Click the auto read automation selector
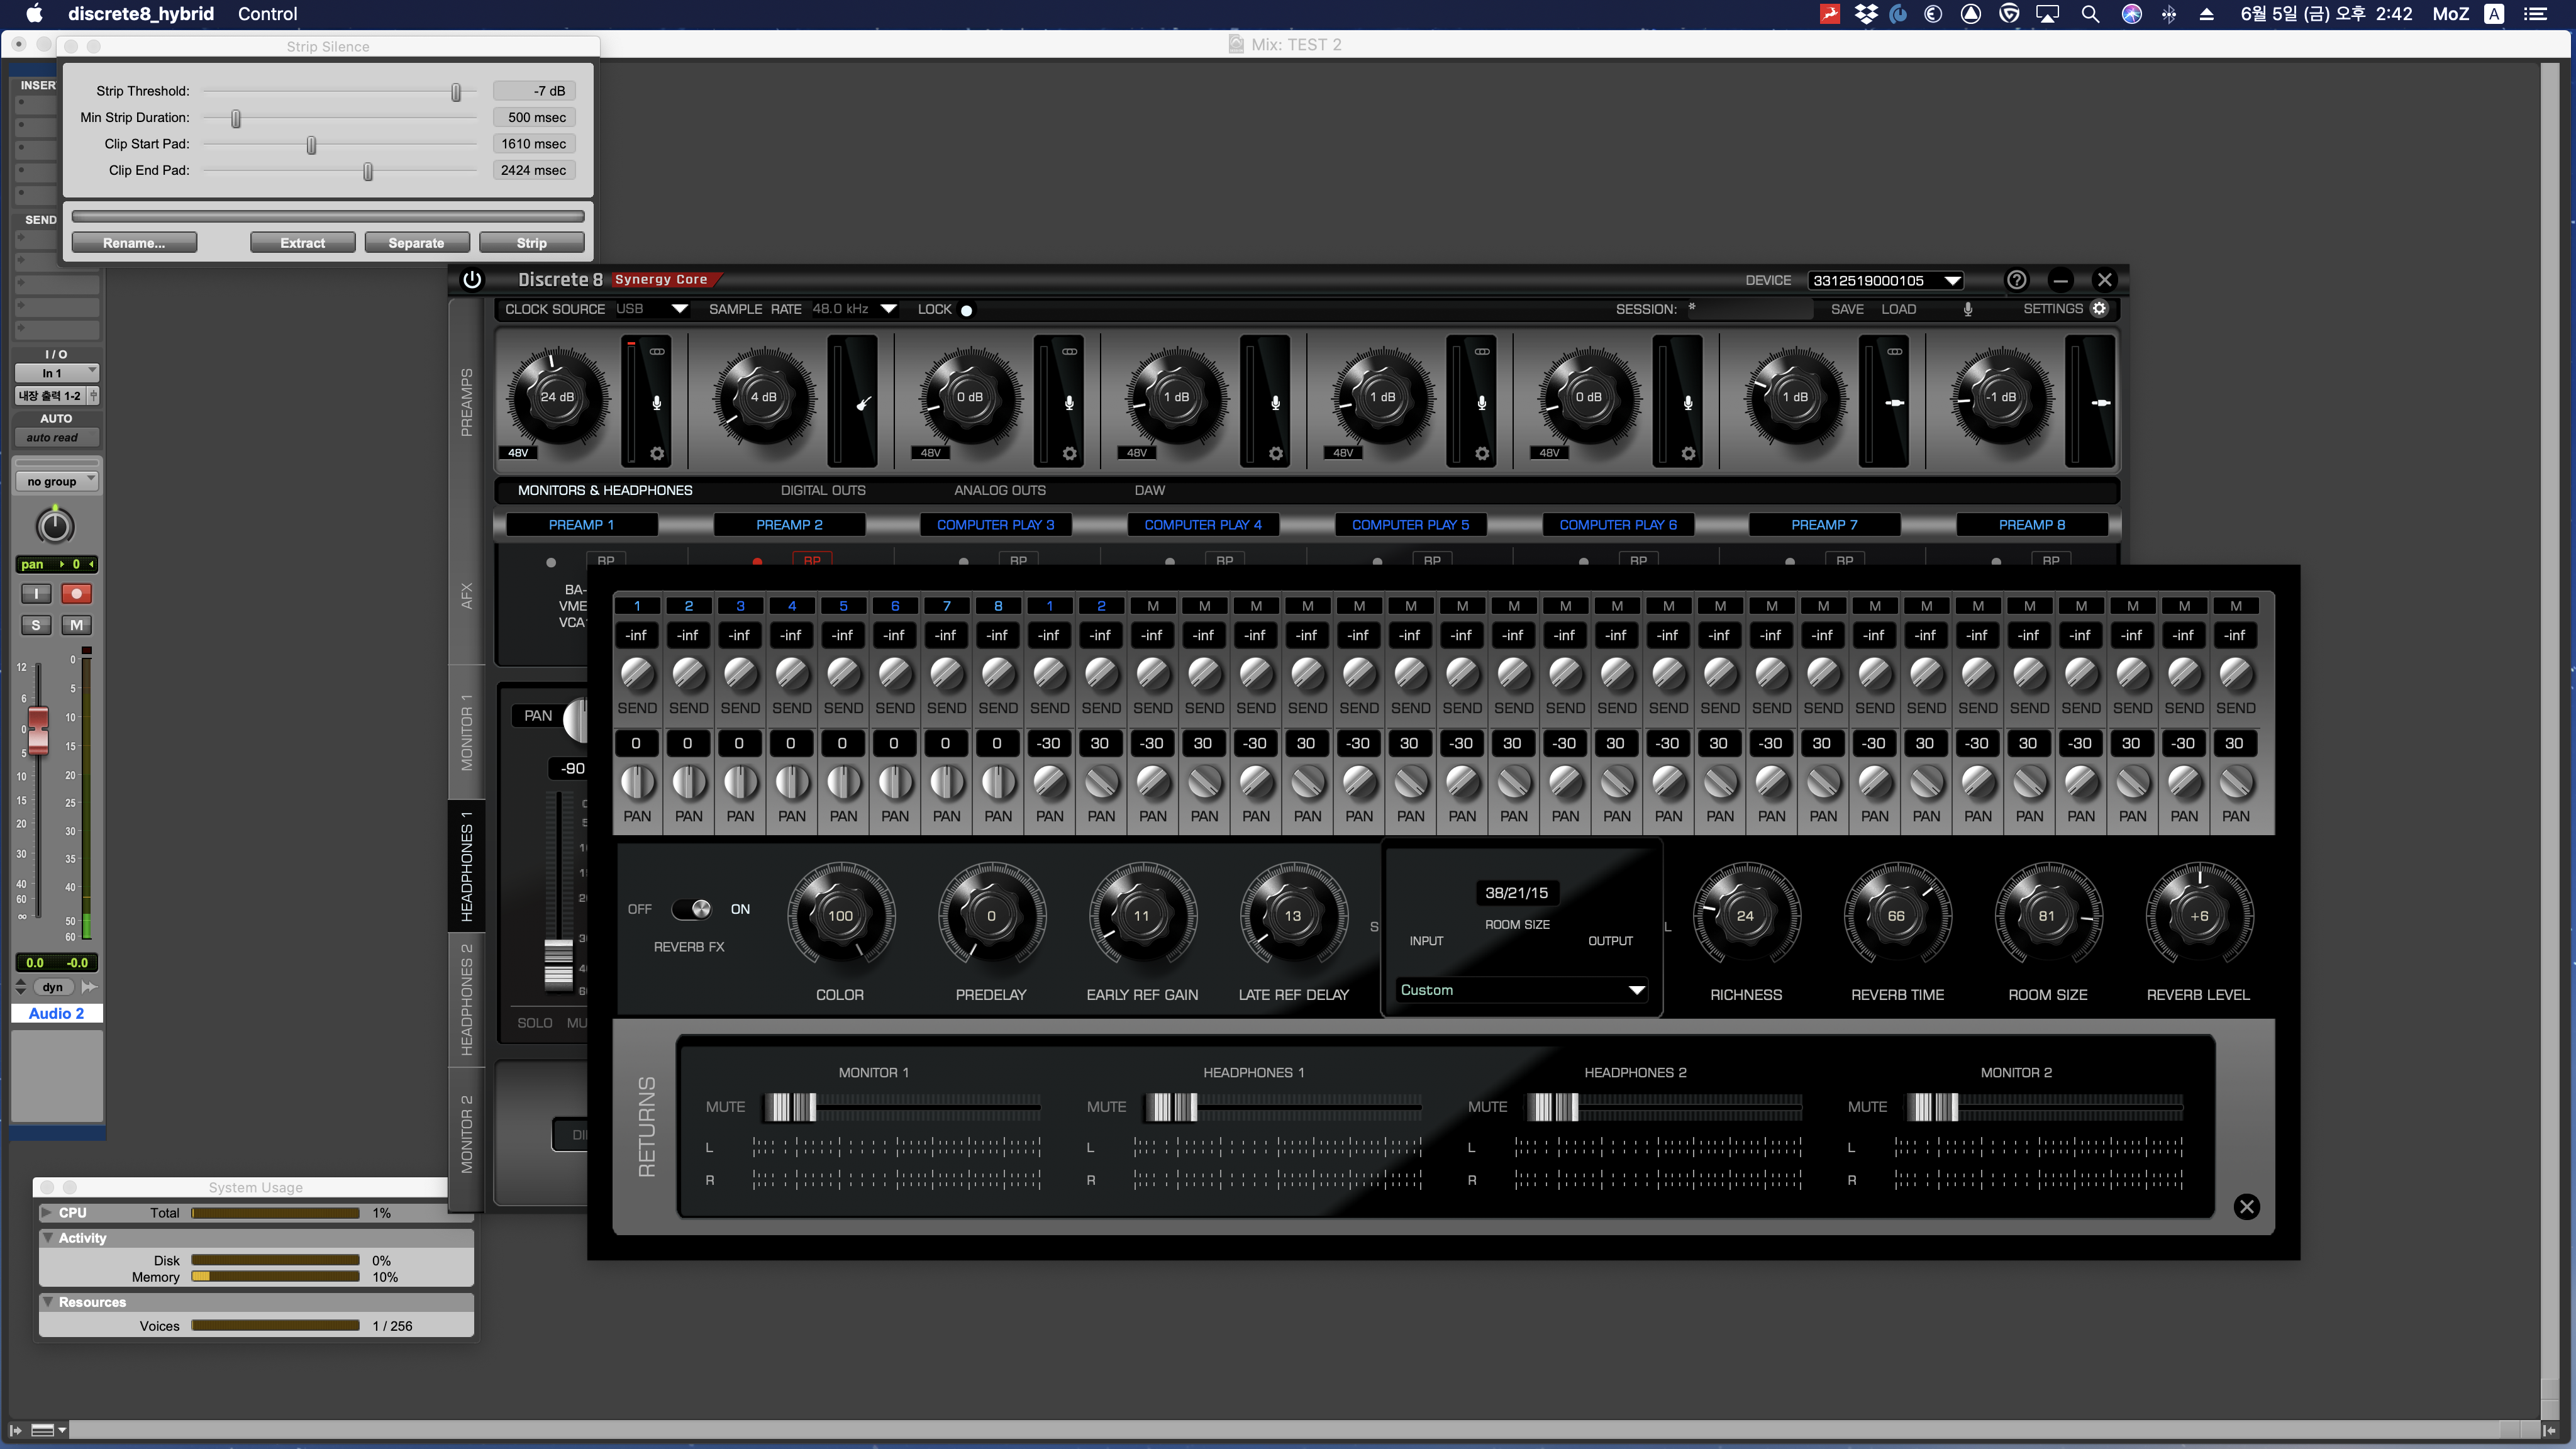Viewport: 2576px width, 1449px height. pyautogui.click(x=56, y=437)
